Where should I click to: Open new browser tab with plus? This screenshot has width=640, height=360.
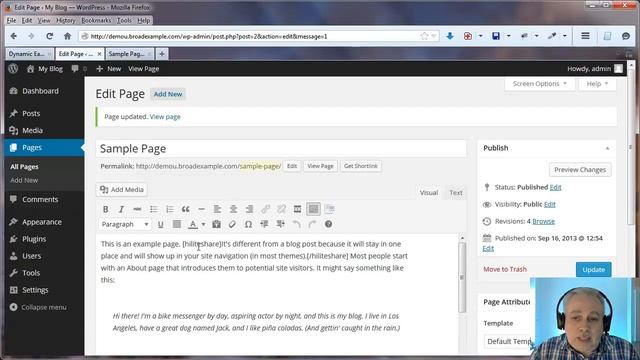coord(162,54)
